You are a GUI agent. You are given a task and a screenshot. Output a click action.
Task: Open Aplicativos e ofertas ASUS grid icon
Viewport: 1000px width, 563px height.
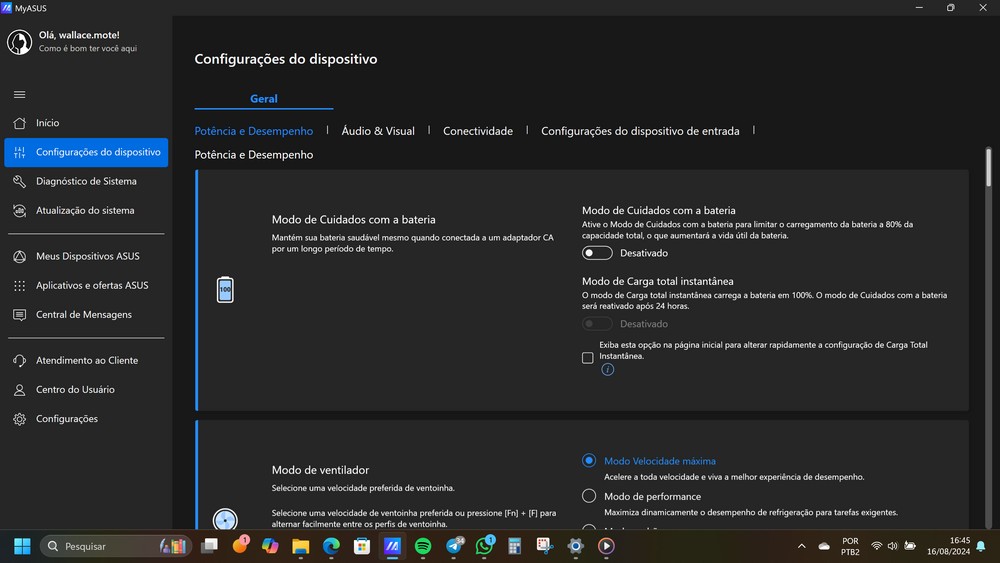click(19, 286)
